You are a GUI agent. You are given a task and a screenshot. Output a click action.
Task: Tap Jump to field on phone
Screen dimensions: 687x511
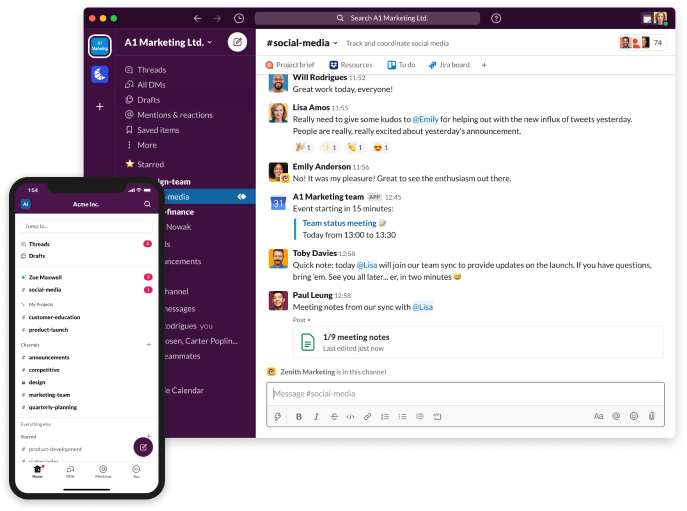86,226
